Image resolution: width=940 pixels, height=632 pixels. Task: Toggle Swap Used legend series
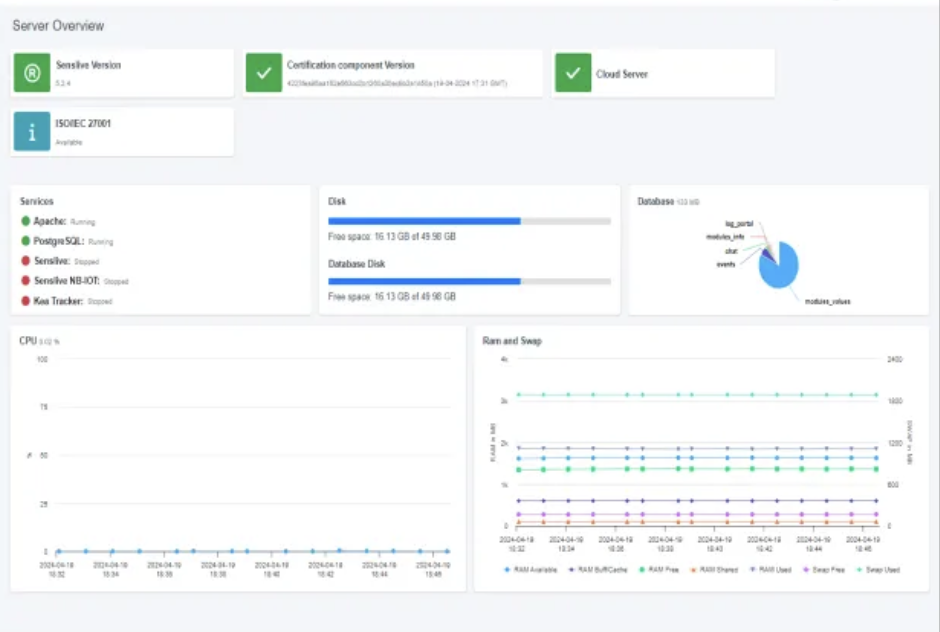click(878, 570)
